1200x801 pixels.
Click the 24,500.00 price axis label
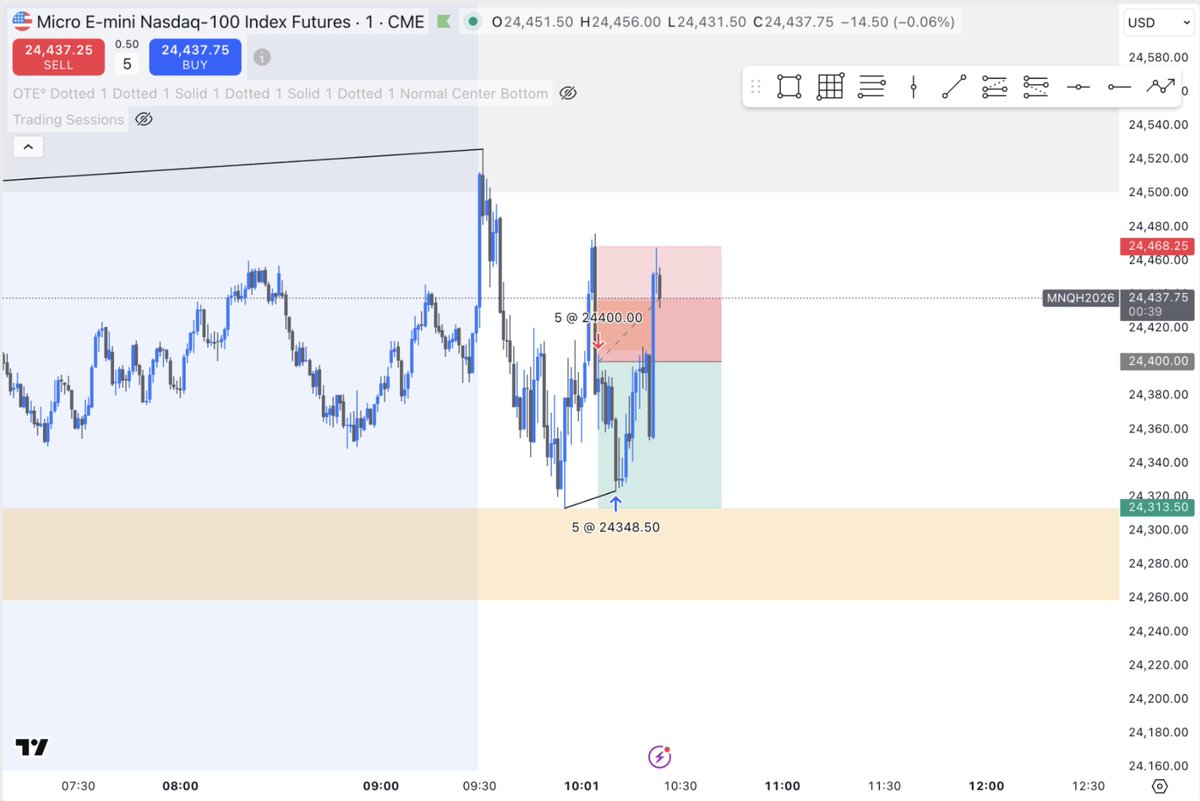tap(1159, 192)
